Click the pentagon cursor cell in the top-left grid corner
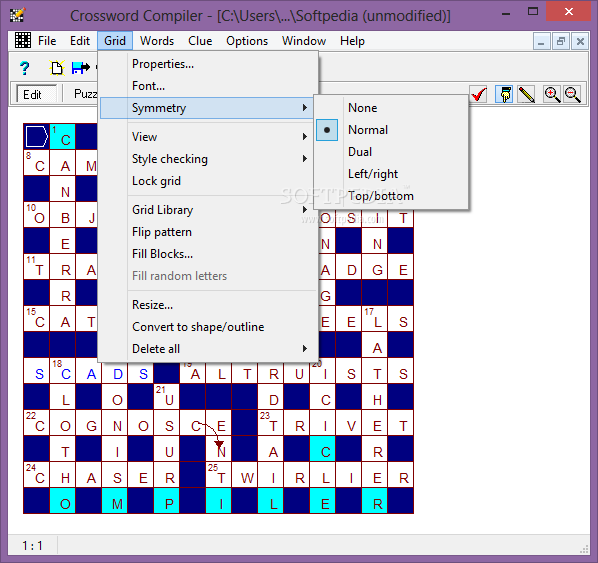The width and height of the screenshot is (598, 563). click(x=37, y=137)
